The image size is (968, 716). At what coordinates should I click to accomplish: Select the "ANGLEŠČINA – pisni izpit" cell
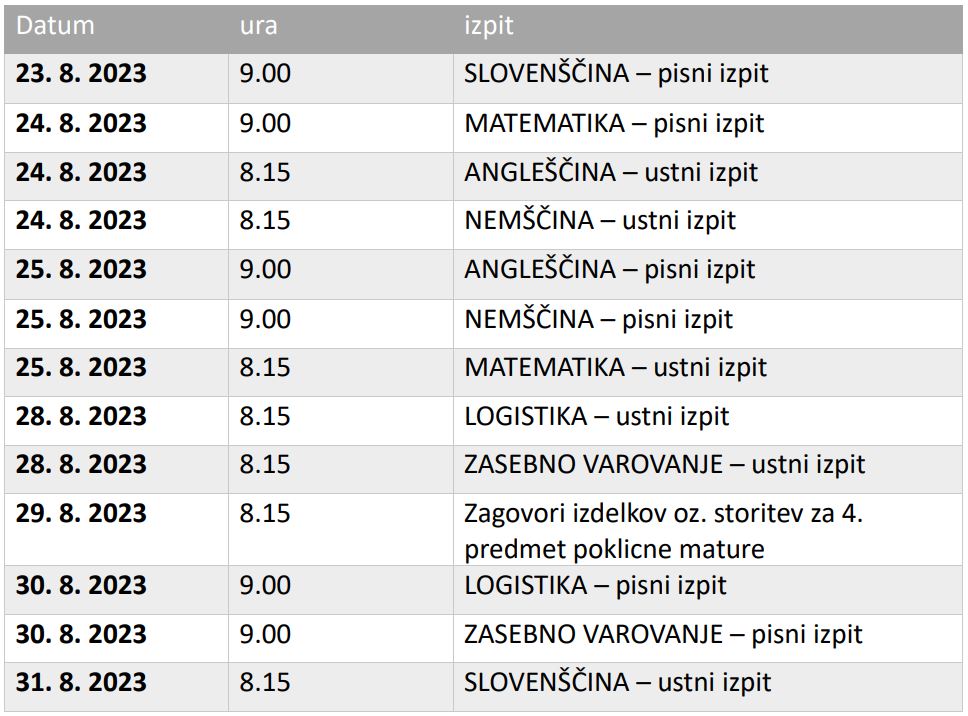(610, 269)
